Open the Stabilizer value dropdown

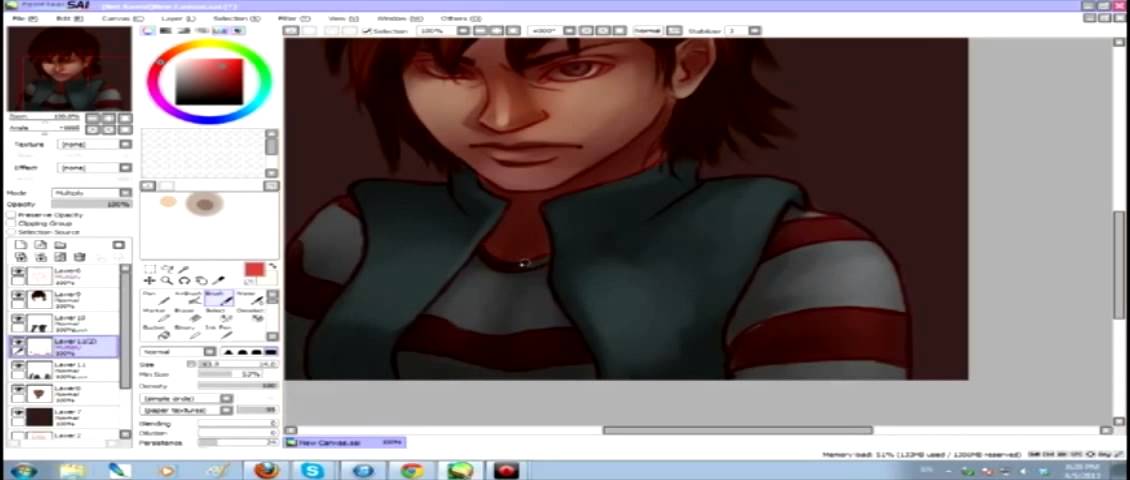pos(754,31)
